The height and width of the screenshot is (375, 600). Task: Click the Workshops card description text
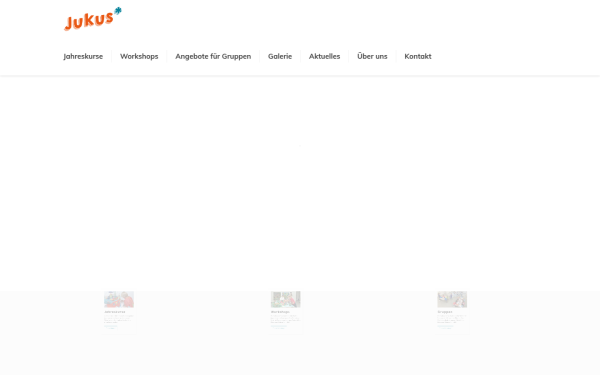[285, 319]
